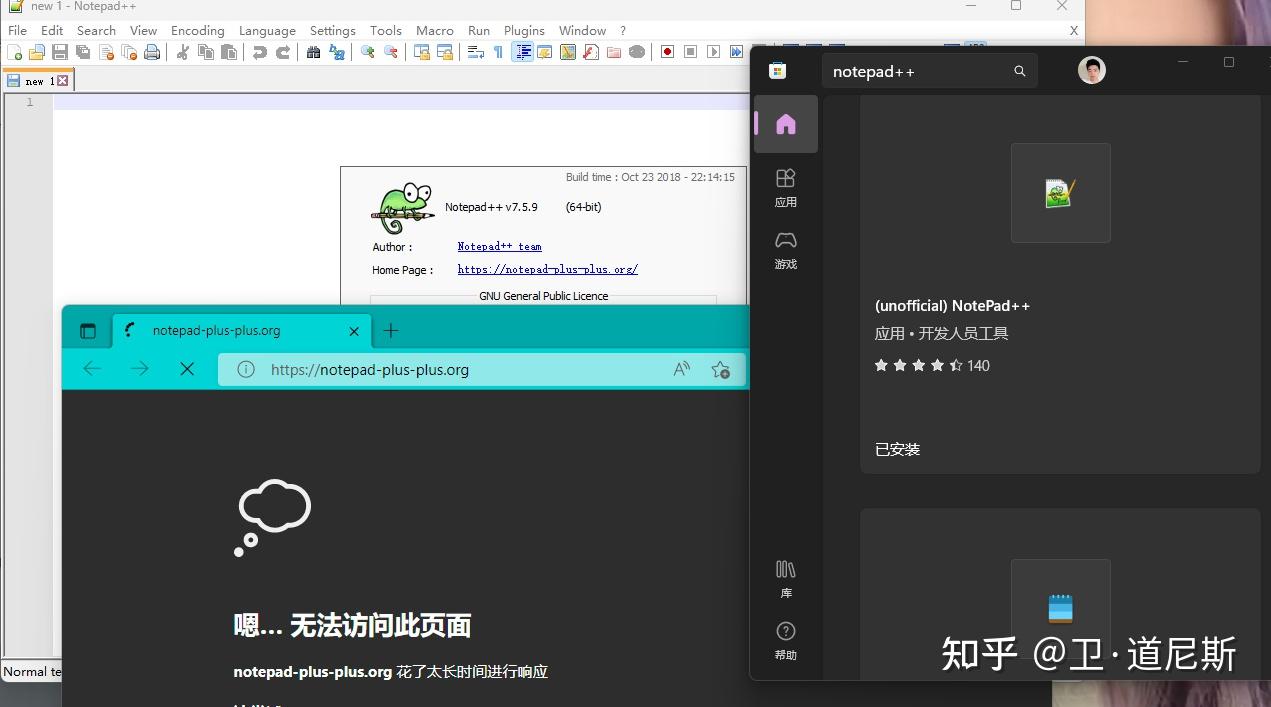Viewport: 1271px width, 707px height.
Task: Toggle Word Wrap in Notepad++ toolbar
Action: [x=476, y=52]
